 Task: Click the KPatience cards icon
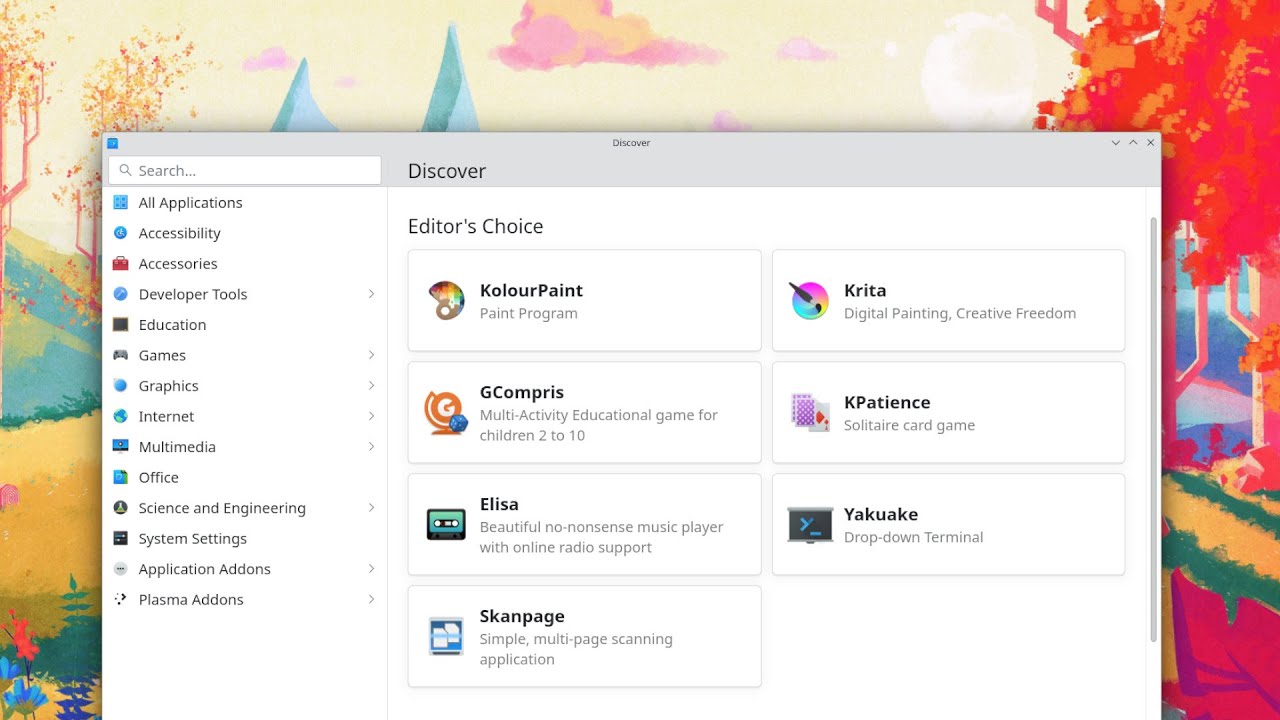[x=810, y=413]
